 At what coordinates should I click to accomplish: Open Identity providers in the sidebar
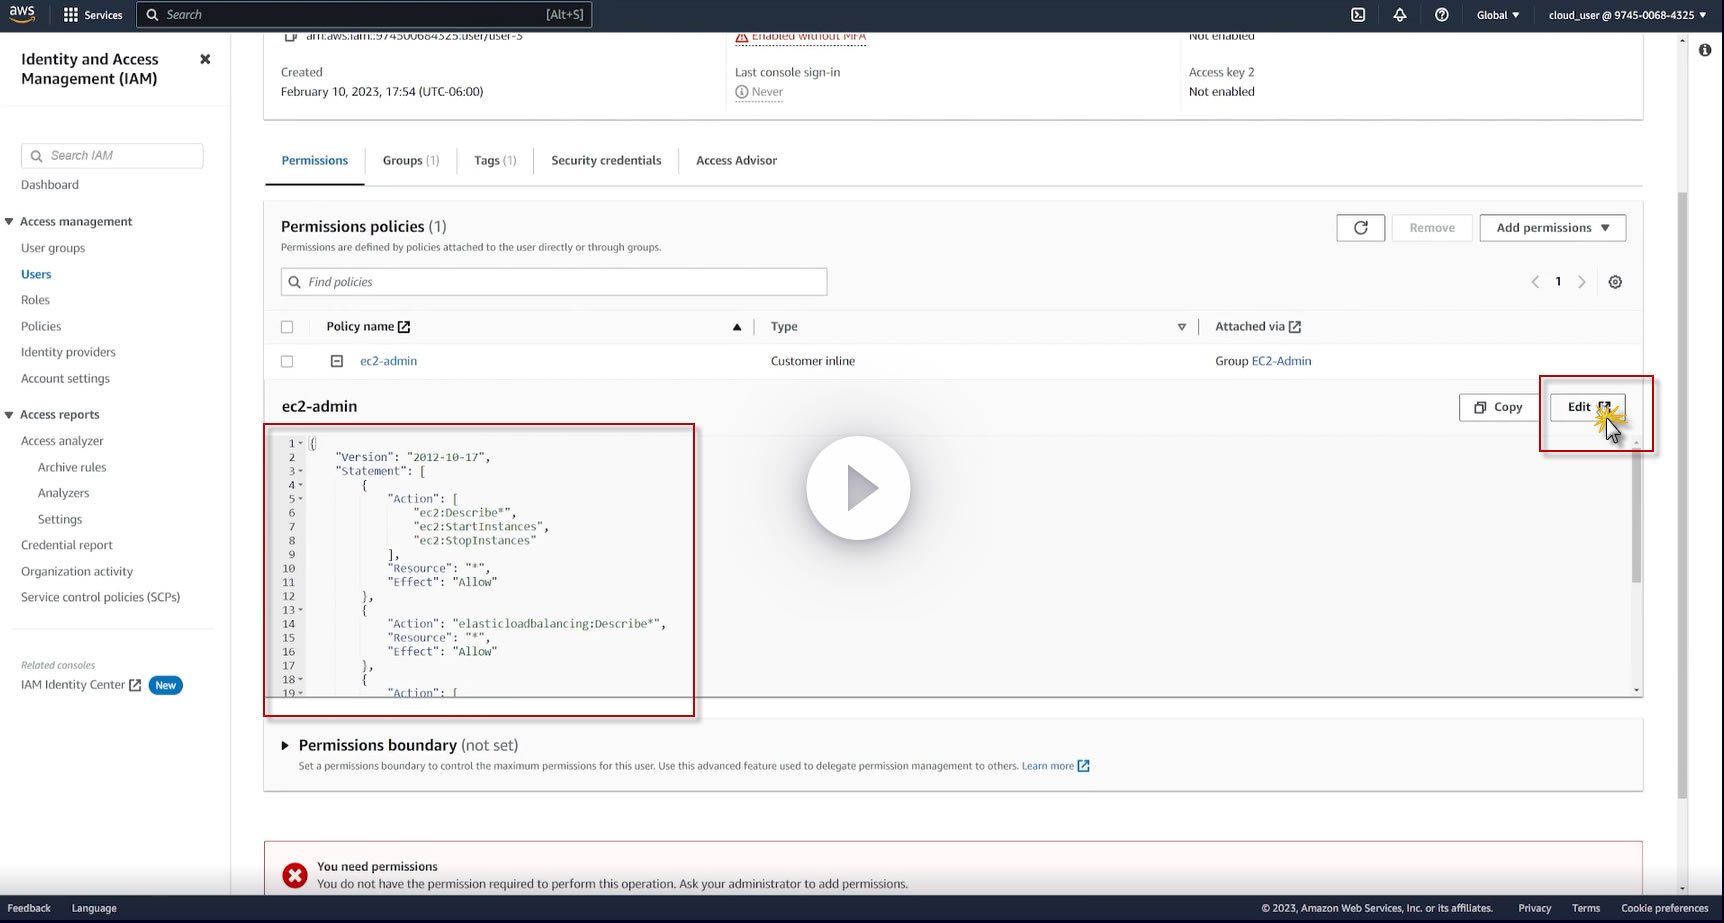pos(68,352)
